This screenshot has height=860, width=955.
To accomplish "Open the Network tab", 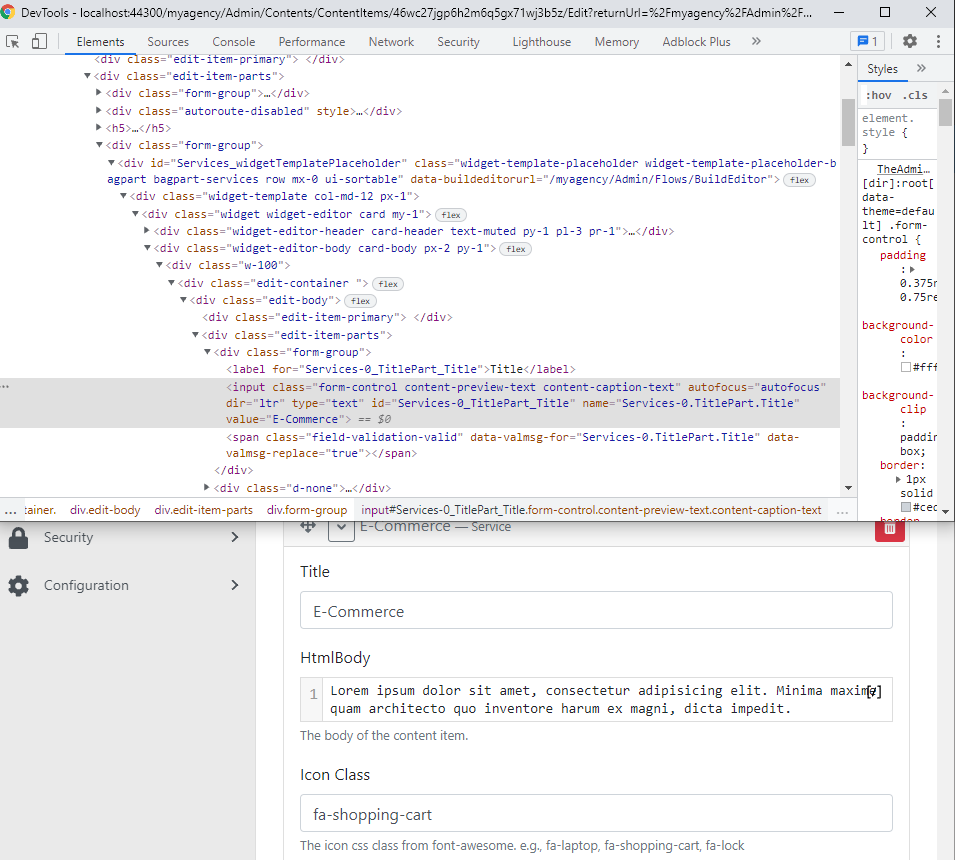I will tap(391, 41).
